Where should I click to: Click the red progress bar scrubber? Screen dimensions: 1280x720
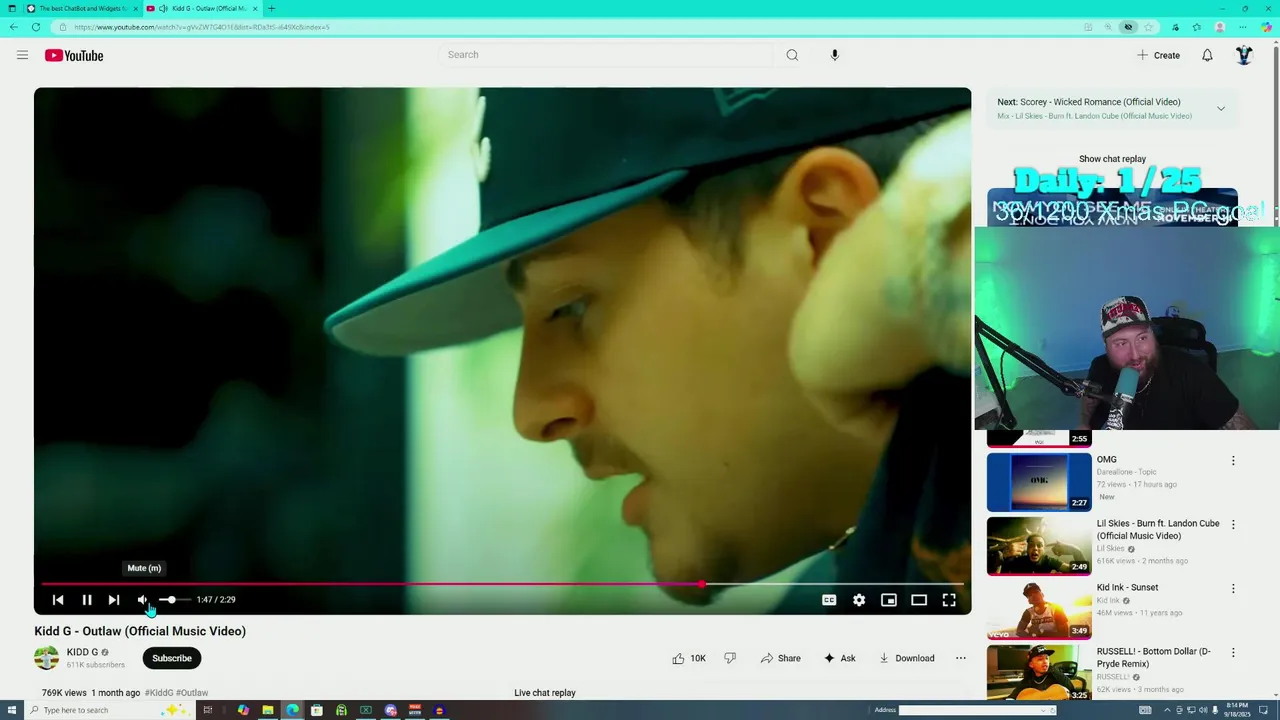pos(702,584)
